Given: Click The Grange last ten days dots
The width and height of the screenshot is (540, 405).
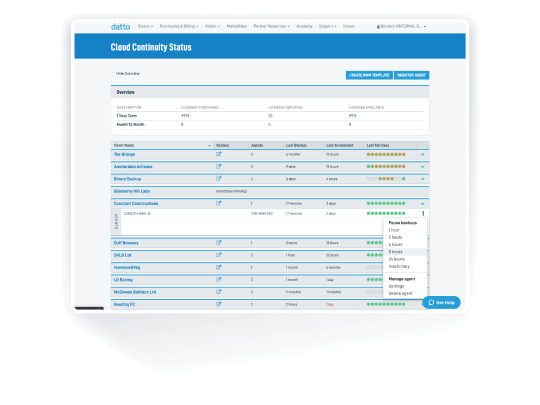Looking at the screenshot, I should [x=386, y=155].
